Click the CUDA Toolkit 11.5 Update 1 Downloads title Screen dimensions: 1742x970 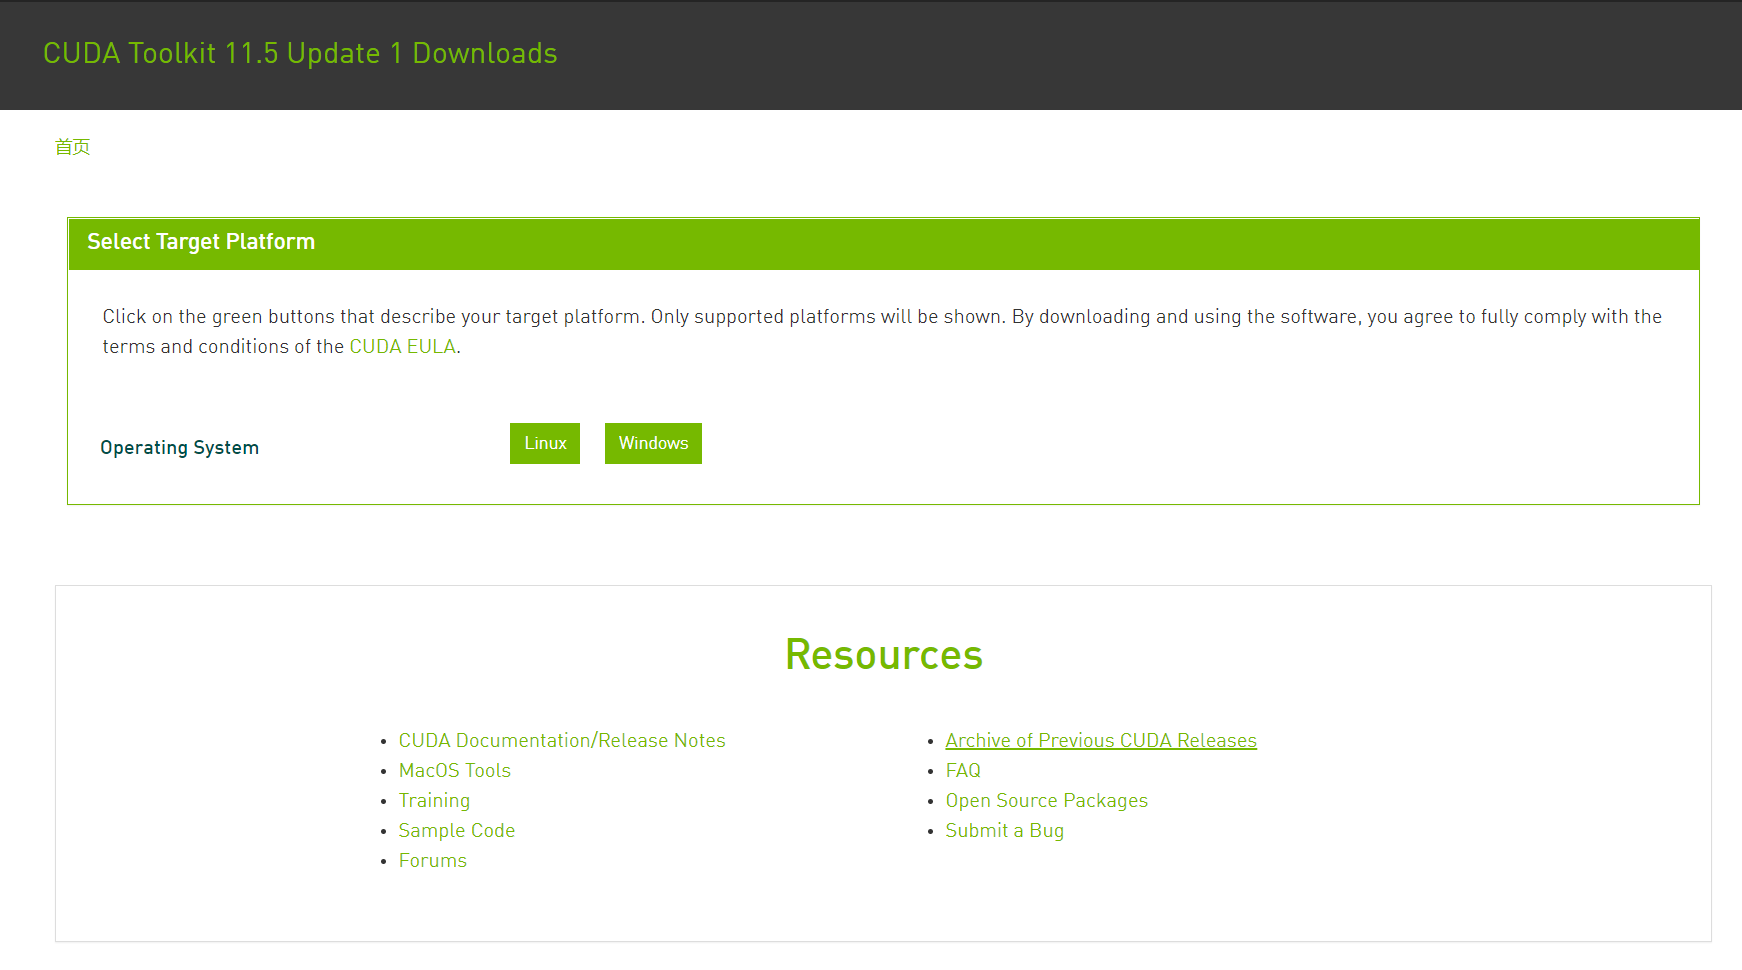point(300,53)
